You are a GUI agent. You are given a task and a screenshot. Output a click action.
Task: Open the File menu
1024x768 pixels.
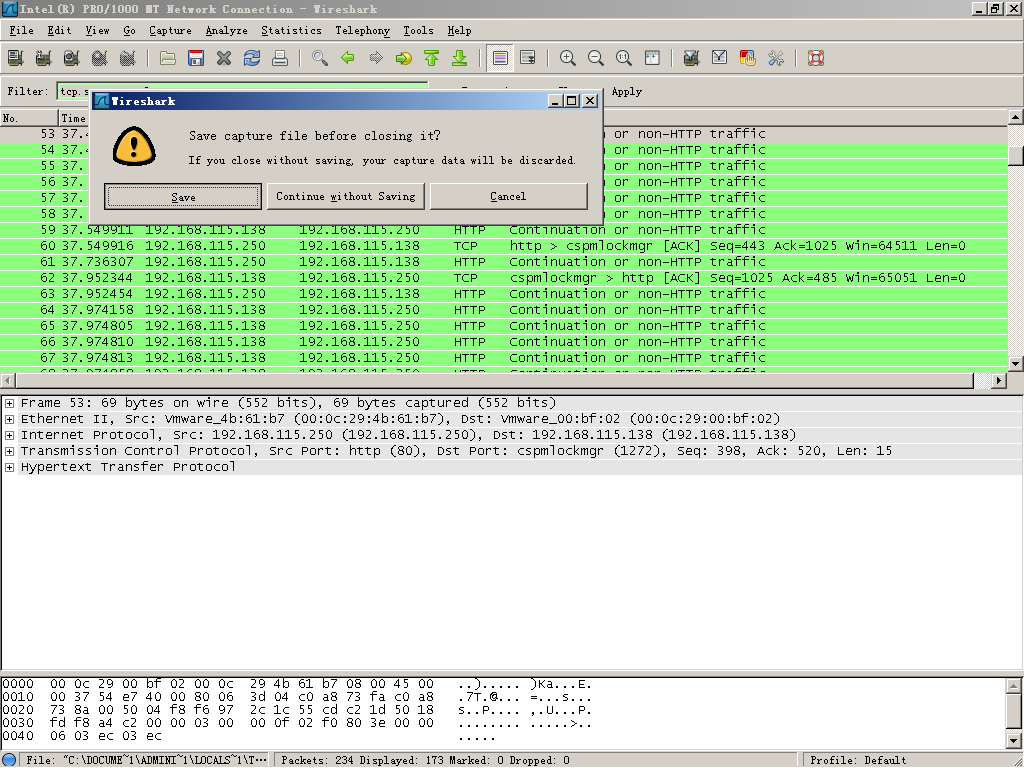[21, 31]
